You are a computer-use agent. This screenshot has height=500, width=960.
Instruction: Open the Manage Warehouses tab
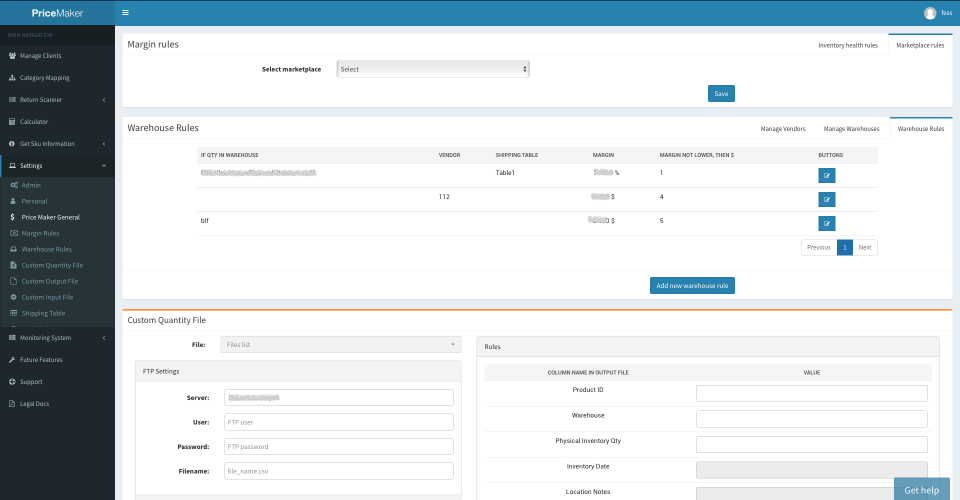tap(851, 129)
